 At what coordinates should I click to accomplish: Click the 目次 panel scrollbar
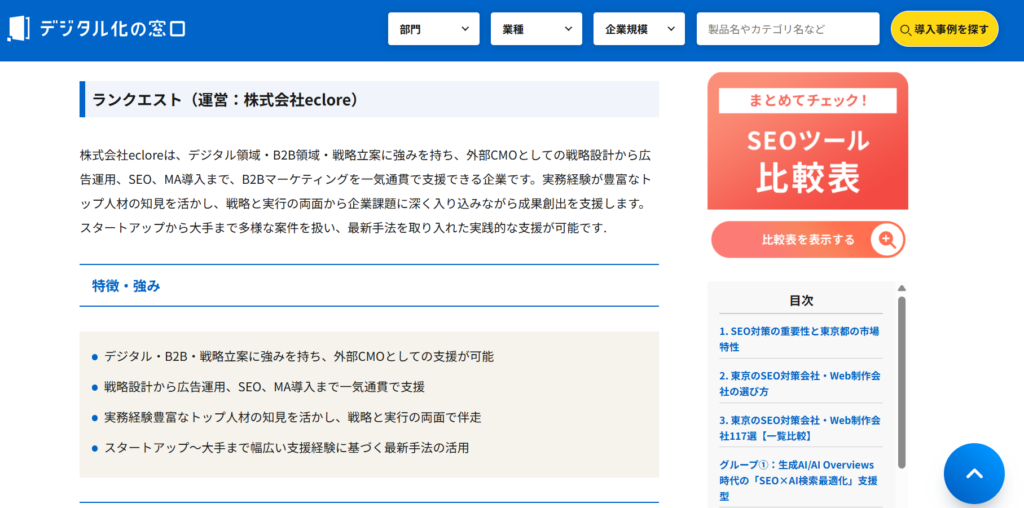click(x=901, y=380)
